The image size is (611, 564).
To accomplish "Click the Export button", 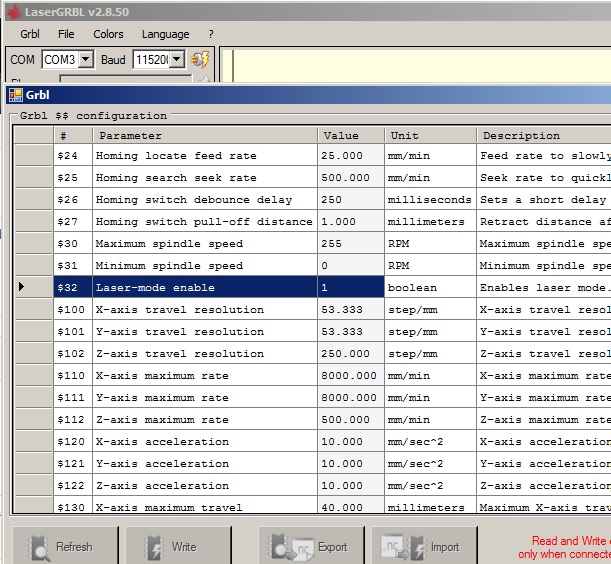I will (312, 546).
